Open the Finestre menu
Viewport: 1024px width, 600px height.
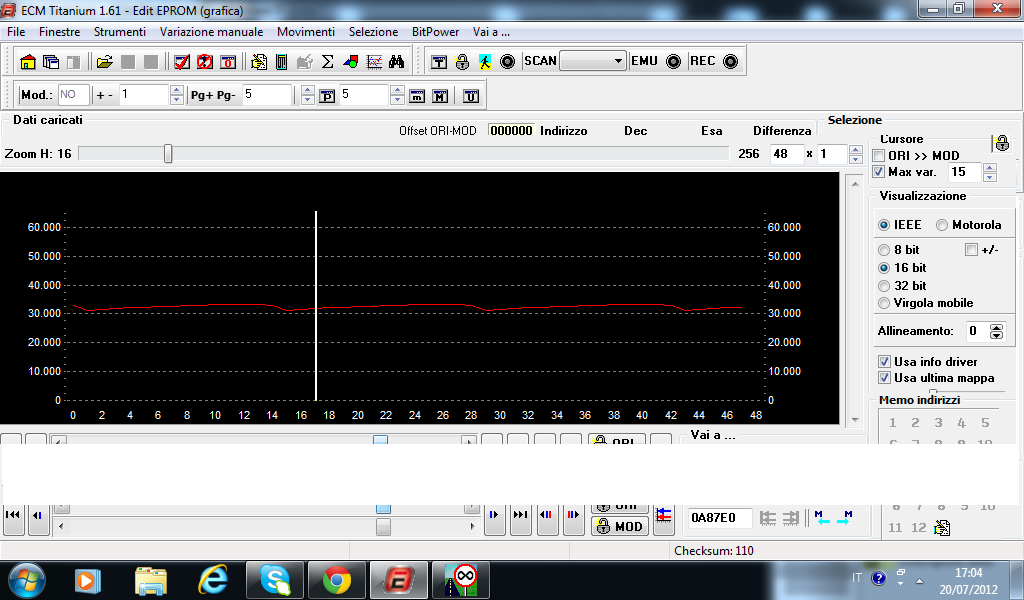pos(59,32)
